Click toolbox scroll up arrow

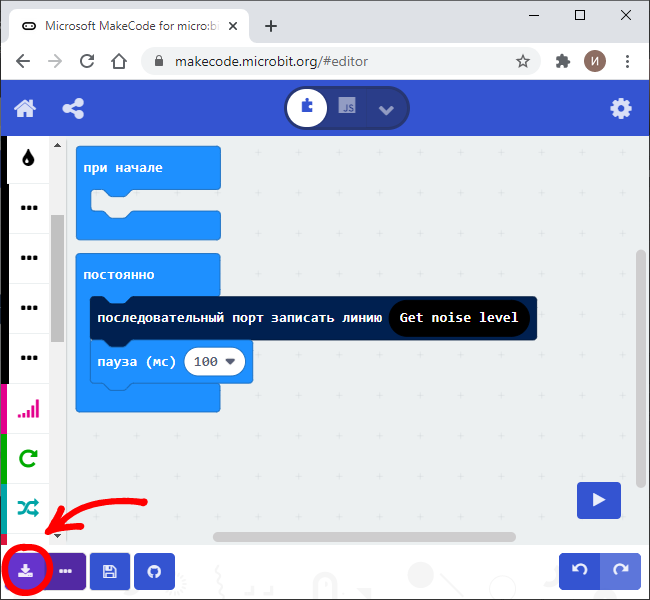(x=58, y=145)
